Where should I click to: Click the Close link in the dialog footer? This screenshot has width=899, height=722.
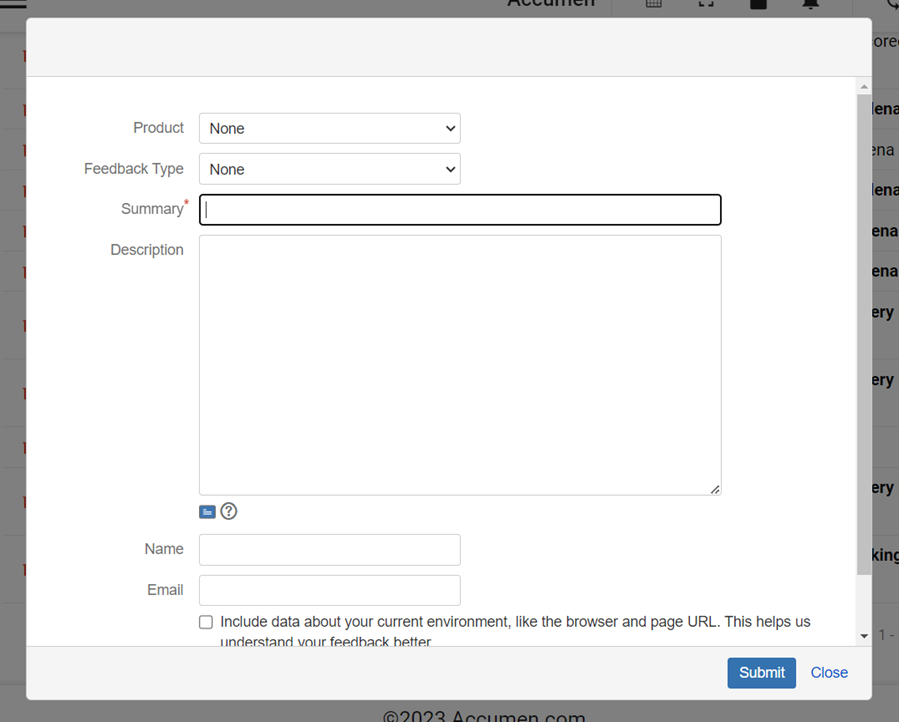click(829, 673)
